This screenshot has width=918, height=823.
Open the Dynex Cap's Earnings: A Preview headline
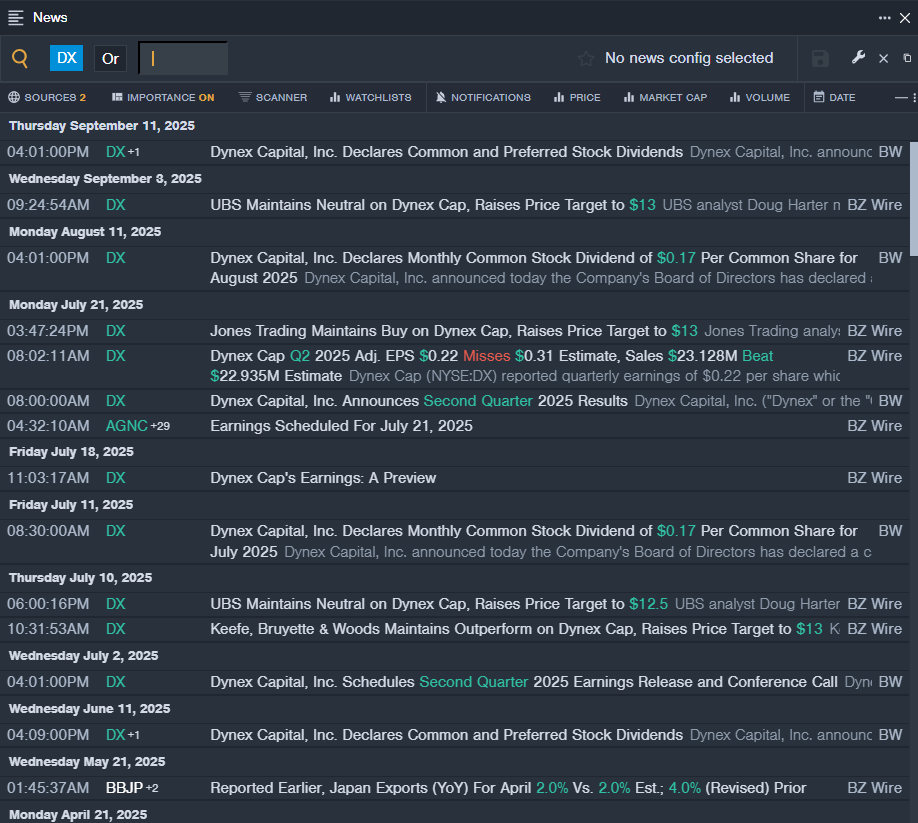coord(323,478)
